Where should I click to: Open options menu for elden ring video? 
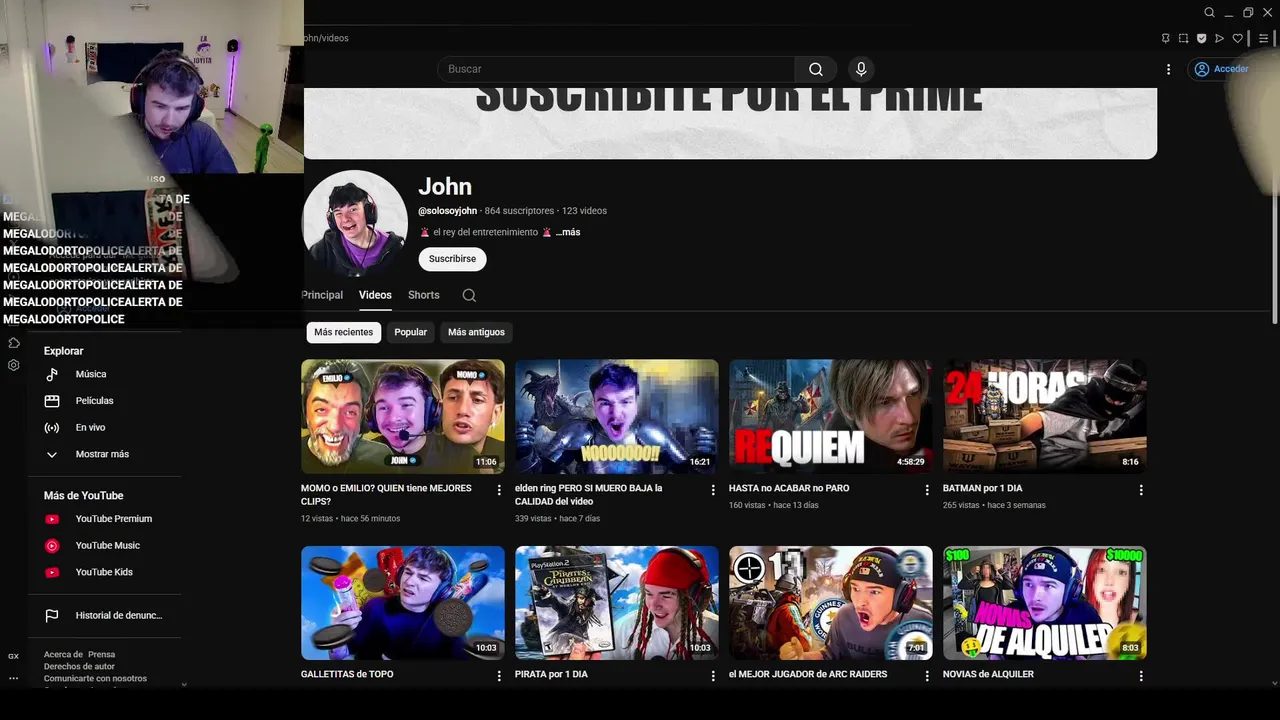pos(713,490)
